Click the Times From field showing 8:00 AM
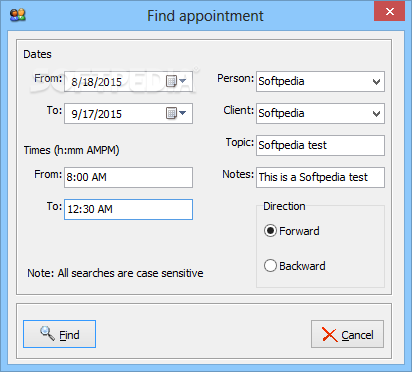The image size is (412, 372). pos(128,177)
